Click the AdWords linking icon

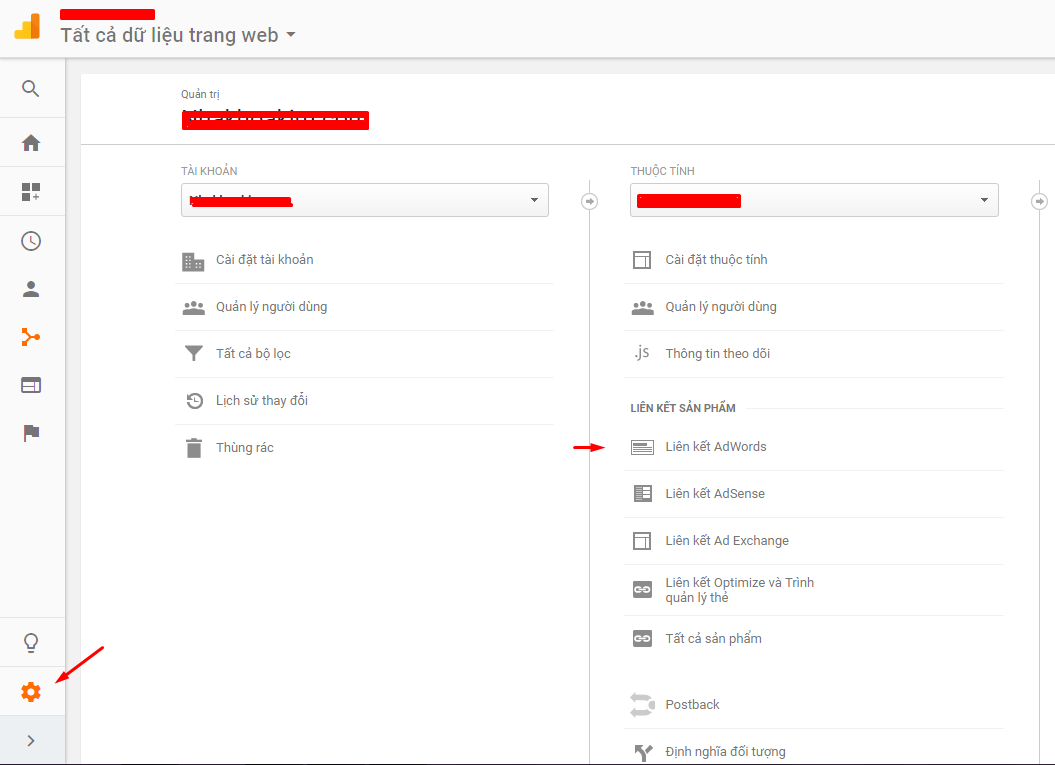(x=643, y=447)
